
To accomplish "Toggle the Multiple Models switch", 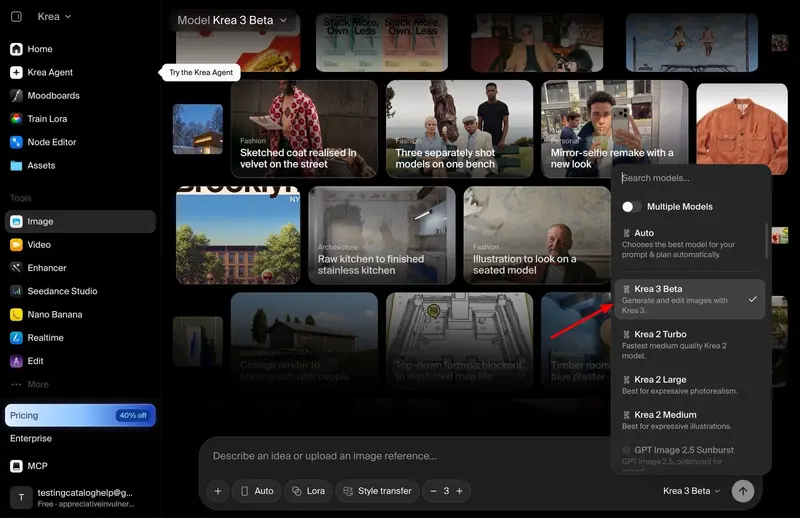I will pos(631,207).
